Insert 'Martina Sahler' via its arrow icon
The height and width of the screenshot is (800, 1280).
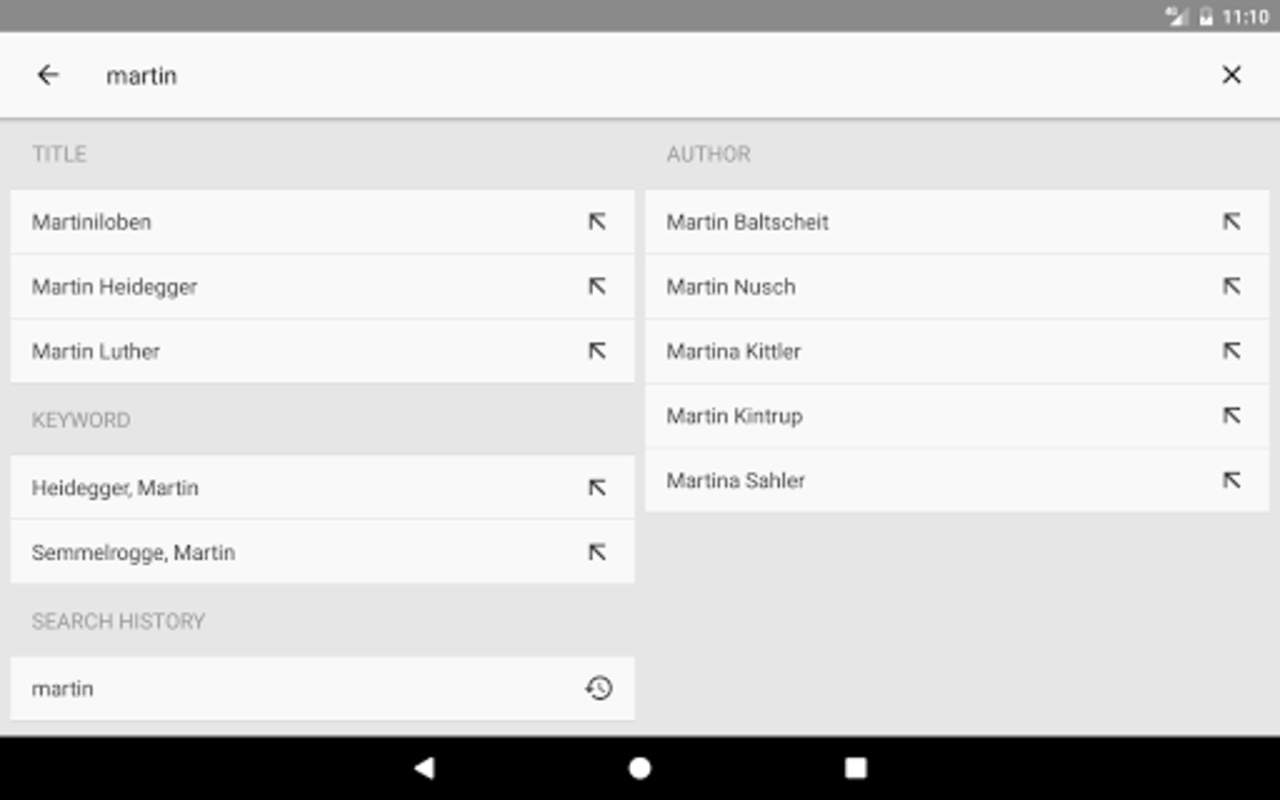pos(1232,480)
